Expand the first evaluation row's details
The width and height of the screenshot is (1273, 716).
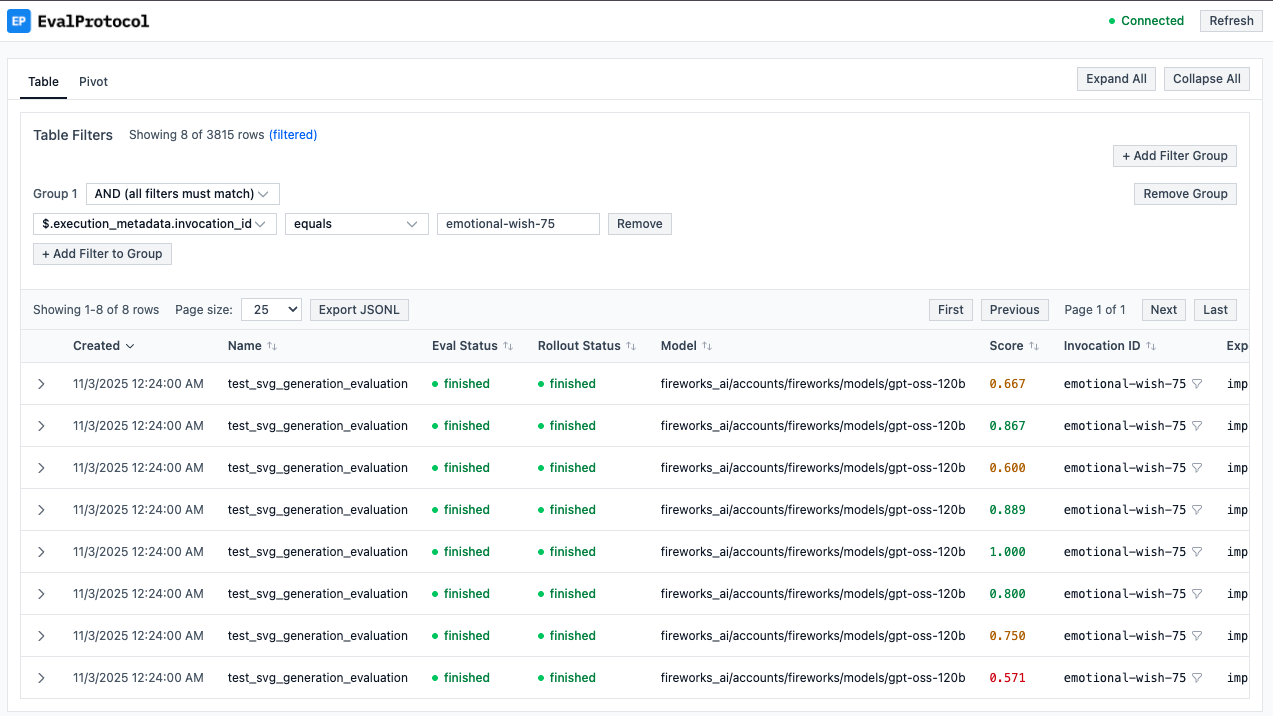[41, 383]
